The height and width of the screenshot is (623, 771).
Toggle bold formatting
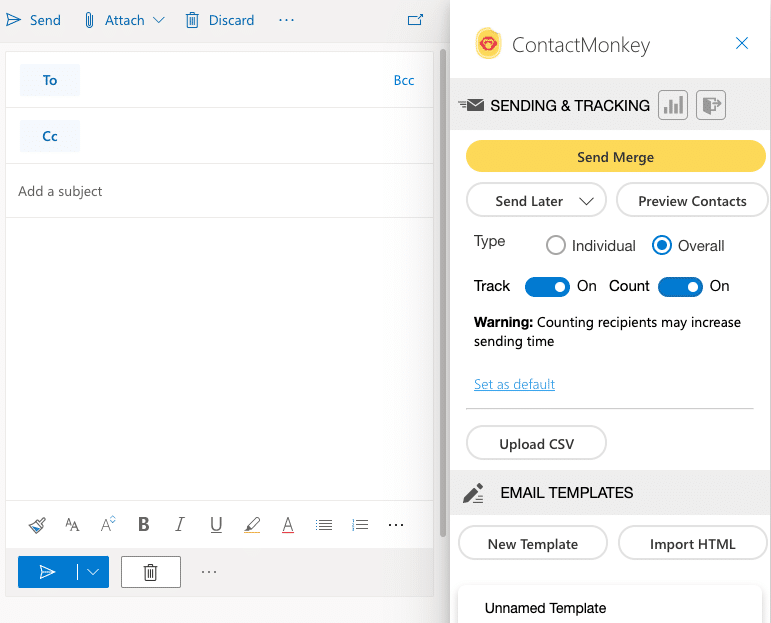[x=144, y=525]
